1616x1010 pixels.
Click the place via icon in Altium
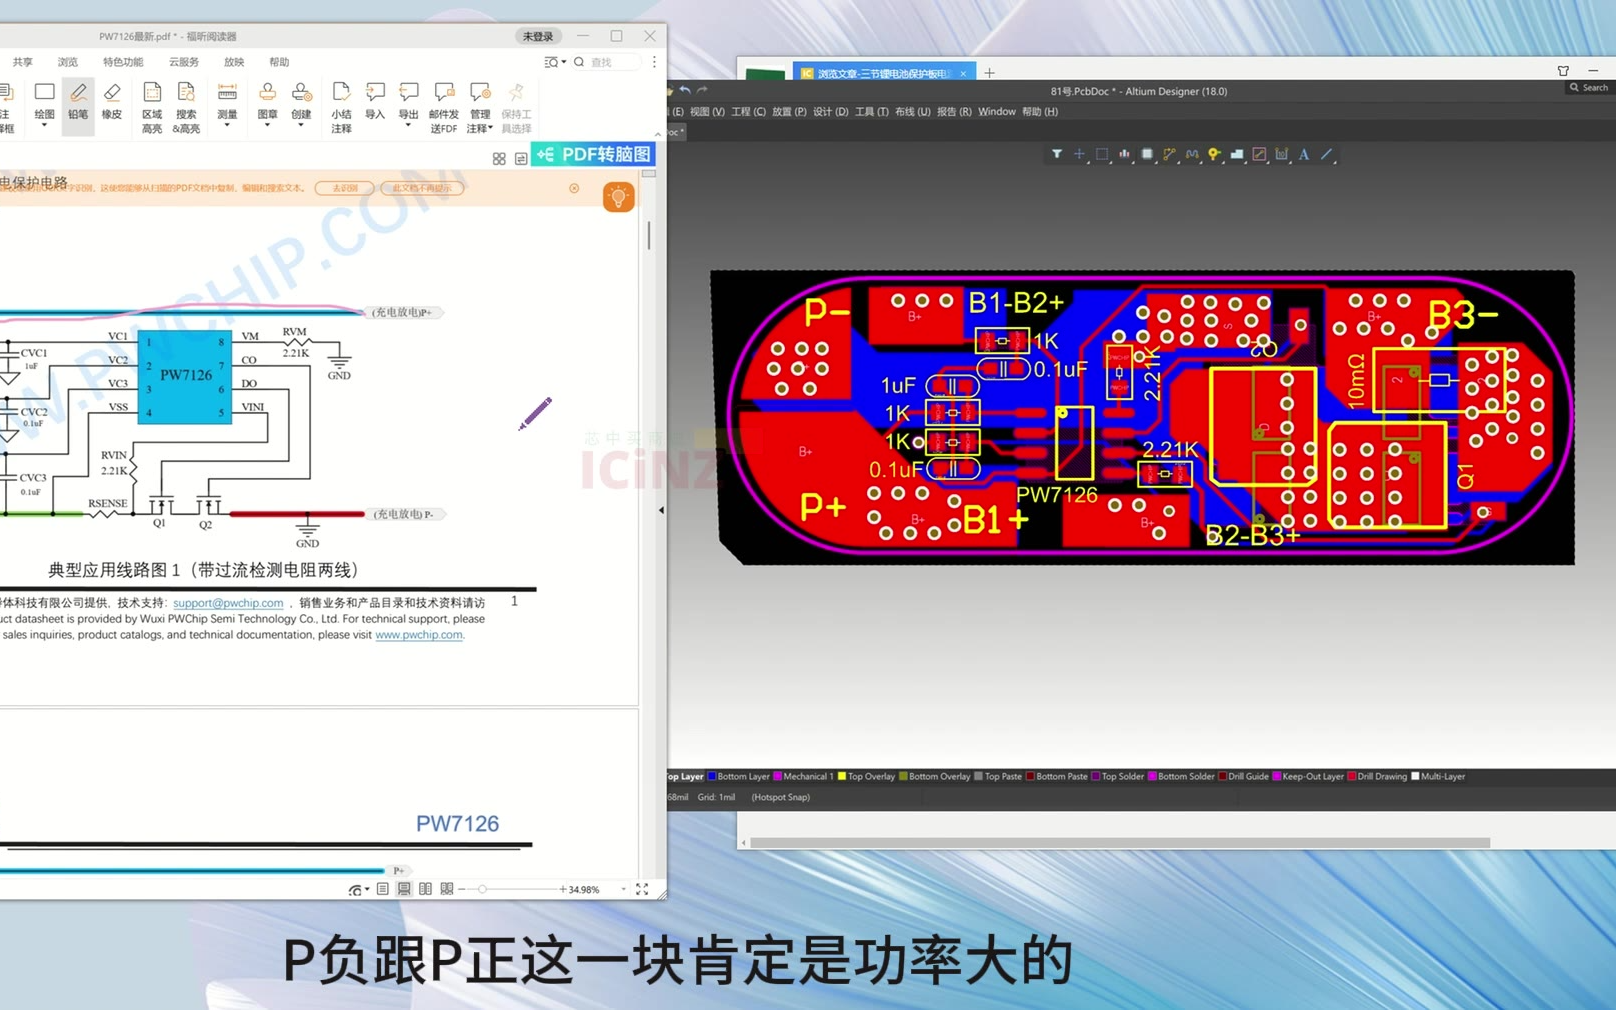[x=1214, y=154]
